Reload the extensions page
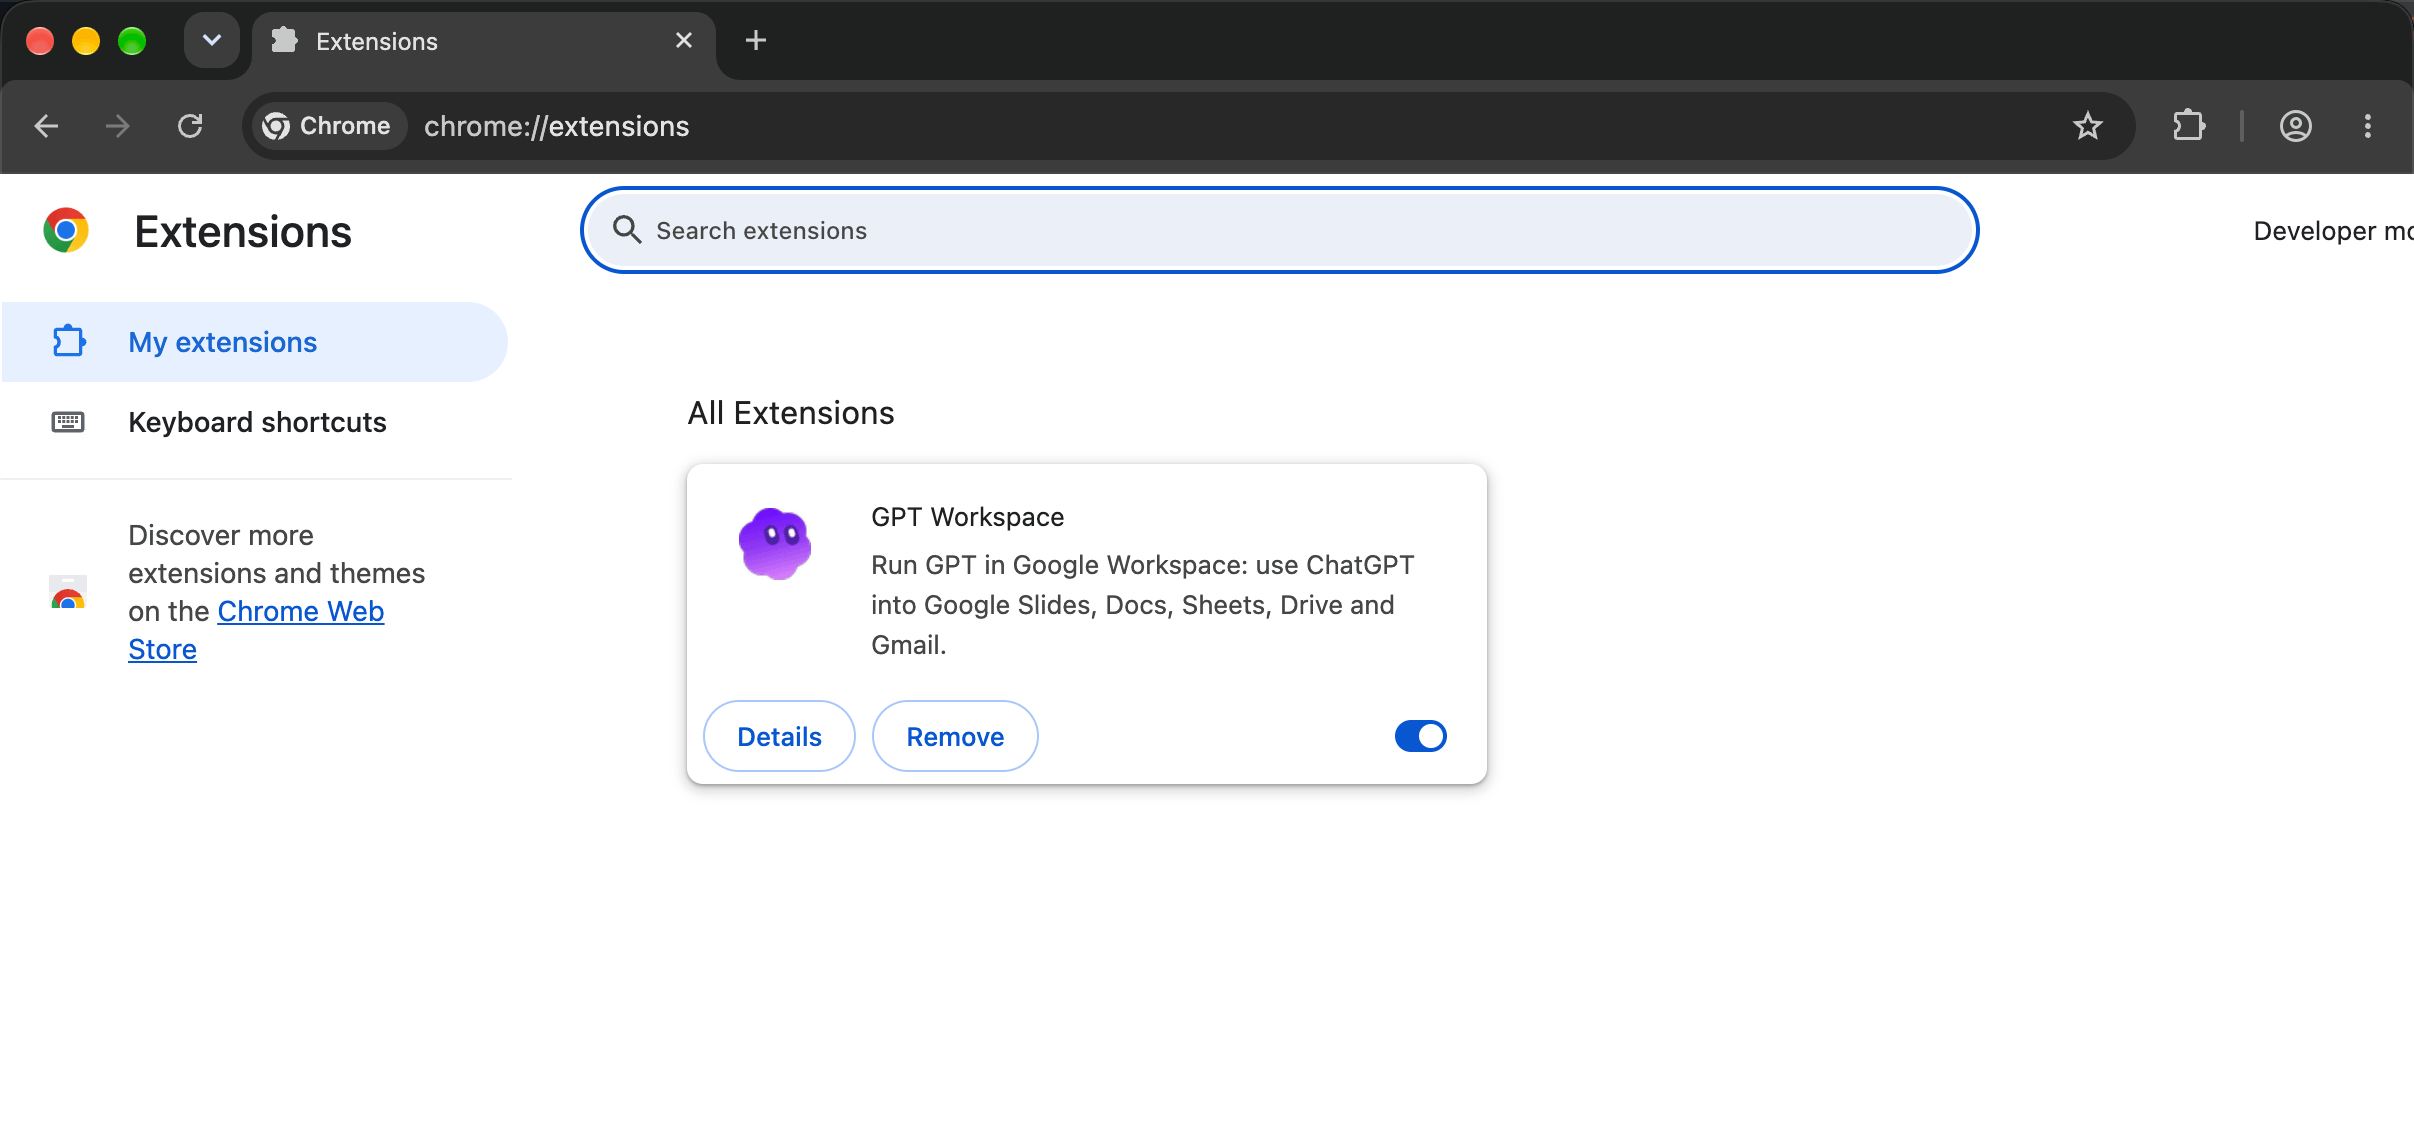Screen dimensions: 2414x1148 (x=190, y=126)
